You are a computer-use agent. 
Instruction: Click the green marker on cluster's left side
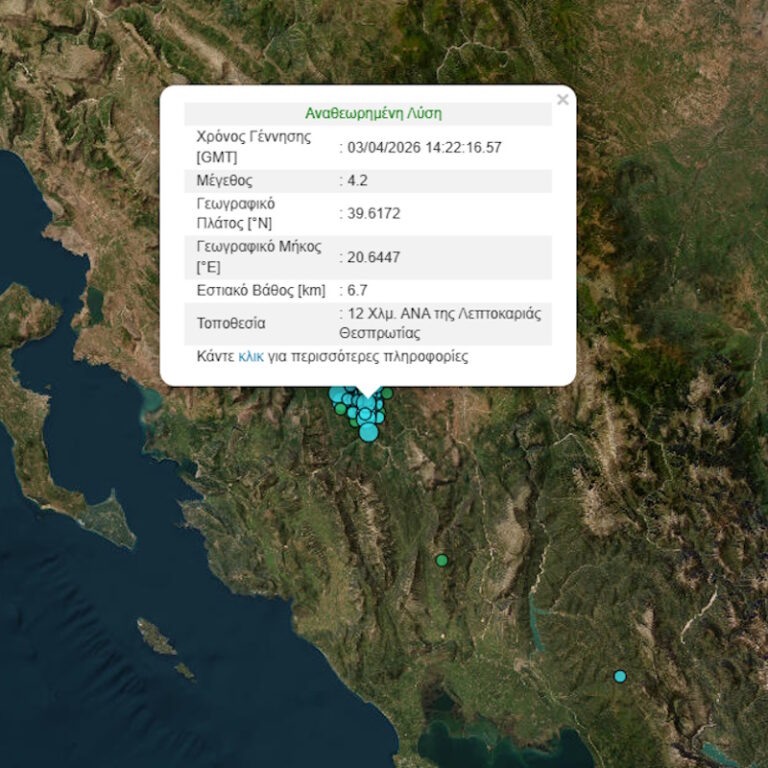(x=341, y=409)
